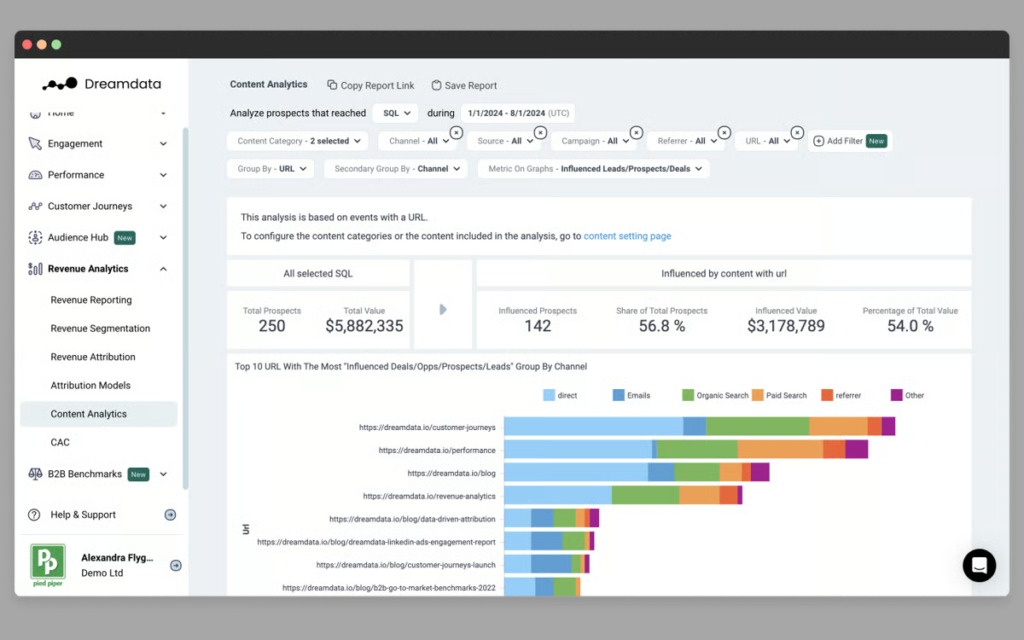Click the dreamdata.io/revenue-analytics URL label
The image size is (1024, 640).
pos(429,496)
